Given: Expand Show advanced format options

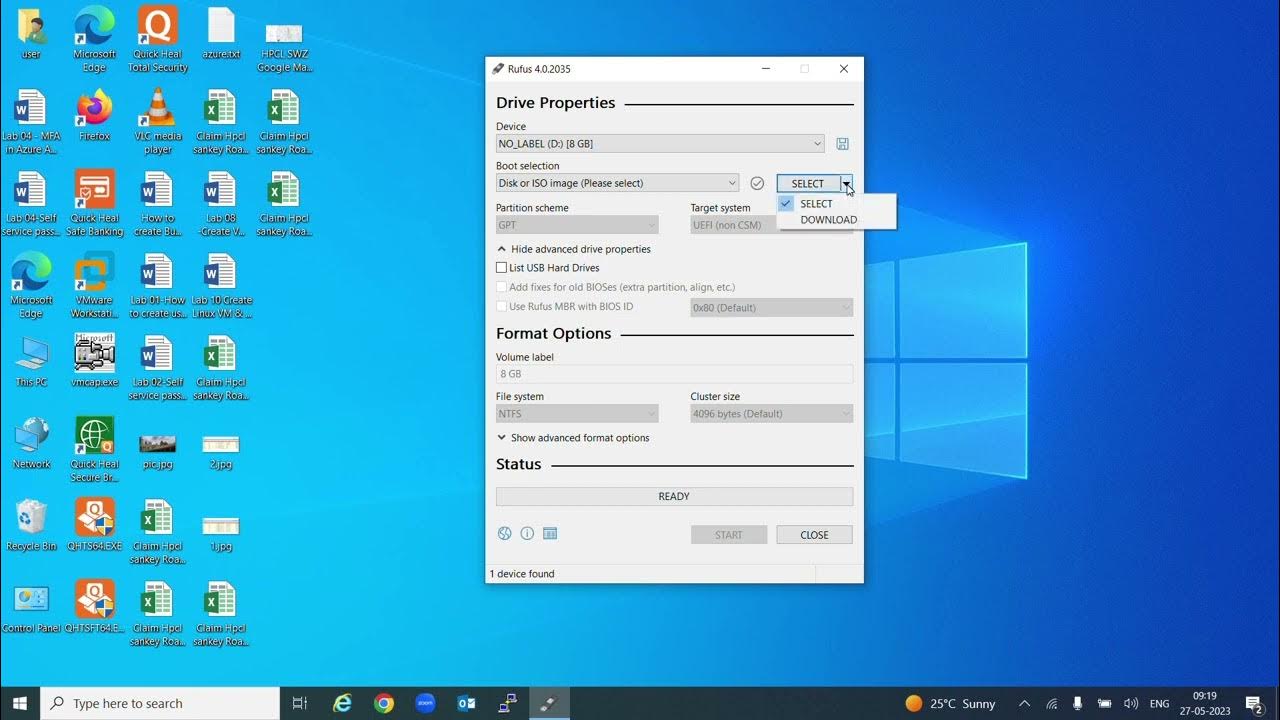Looking at the screenshot, I should 574,438.
